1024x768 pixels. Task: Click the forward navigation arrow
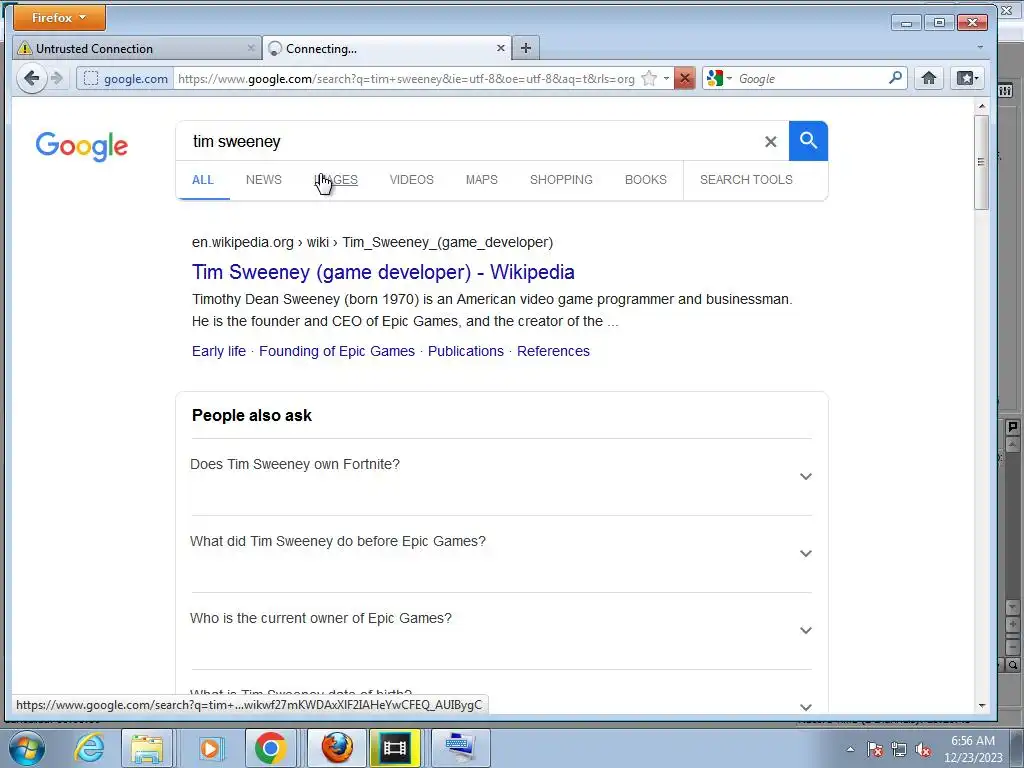click(57, 78)
